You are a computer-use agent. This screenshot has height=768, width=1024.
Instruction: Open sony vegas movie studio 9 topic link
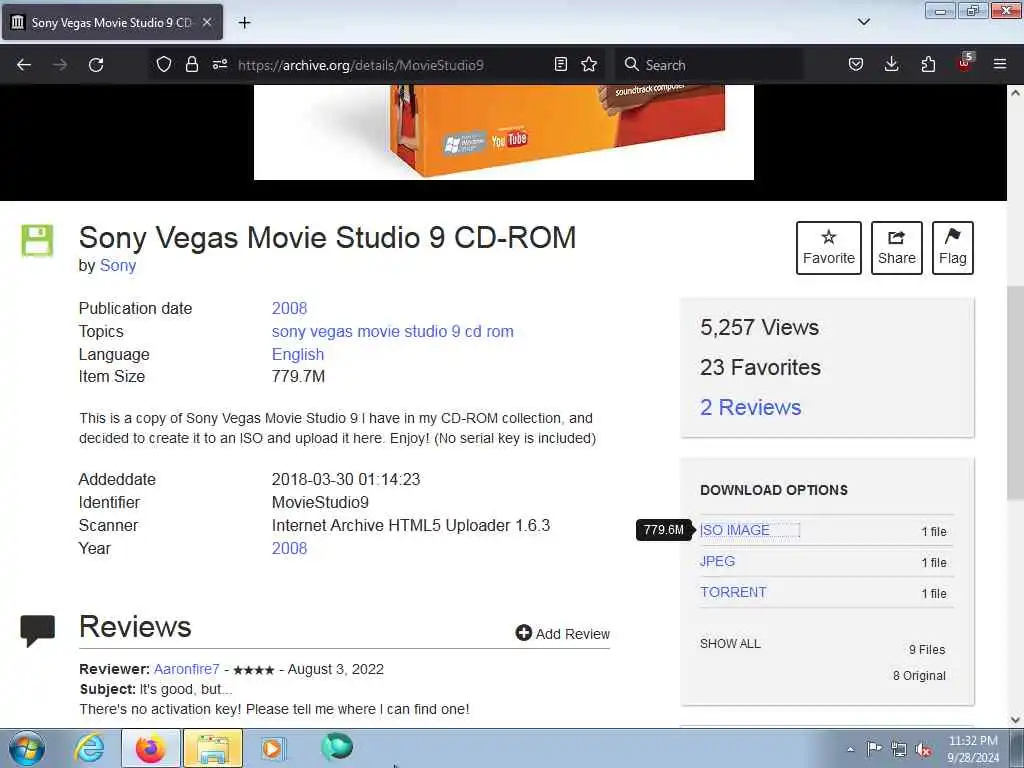[392, 331]
